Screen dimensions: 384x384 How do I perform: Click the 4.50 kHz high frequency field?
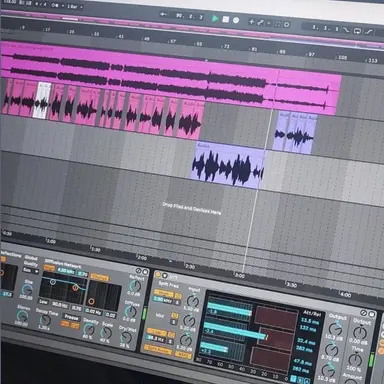(66, 271)
